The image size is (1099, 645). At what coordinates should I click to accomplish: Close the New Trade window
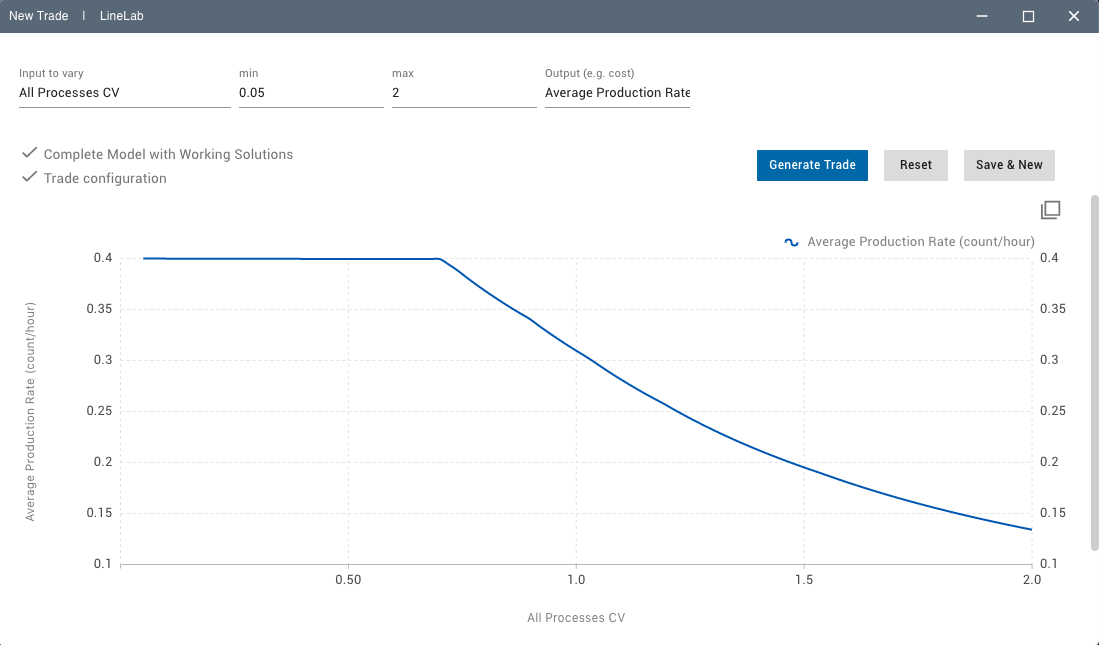point(1074,17)
